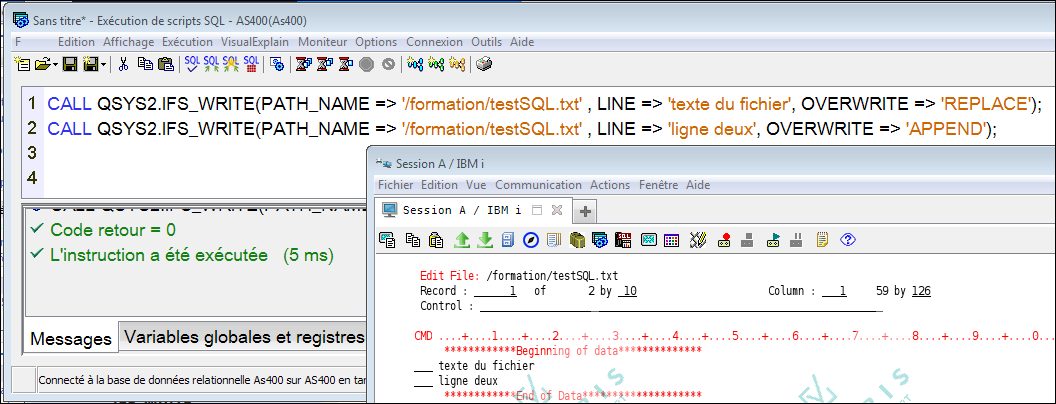Open an existing script file
This screenshot has width=1056, height=404.
click(x=42, y=64)
